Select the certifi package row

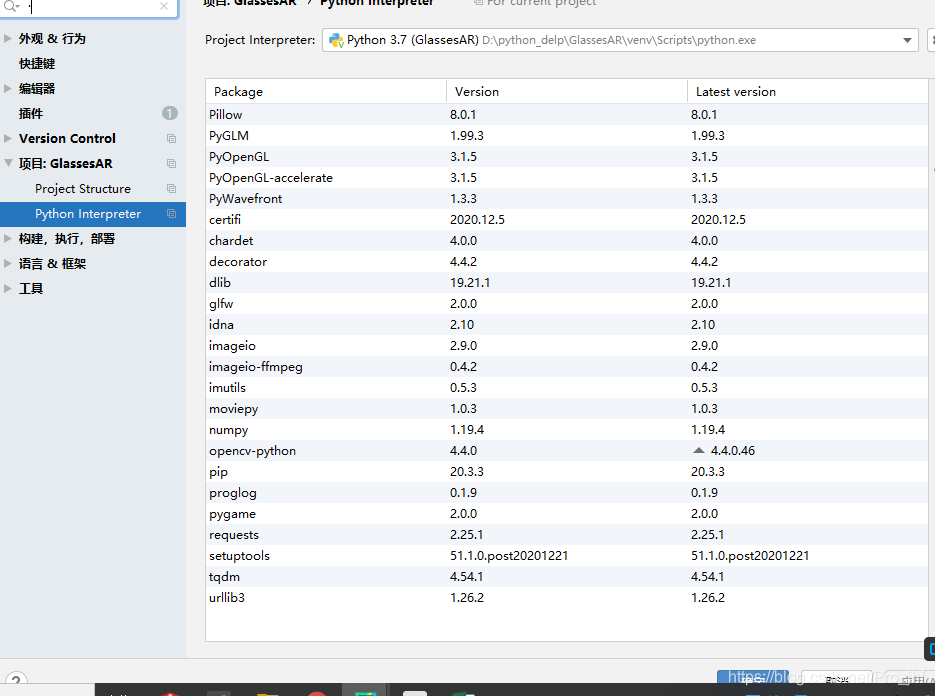point(567,219)
